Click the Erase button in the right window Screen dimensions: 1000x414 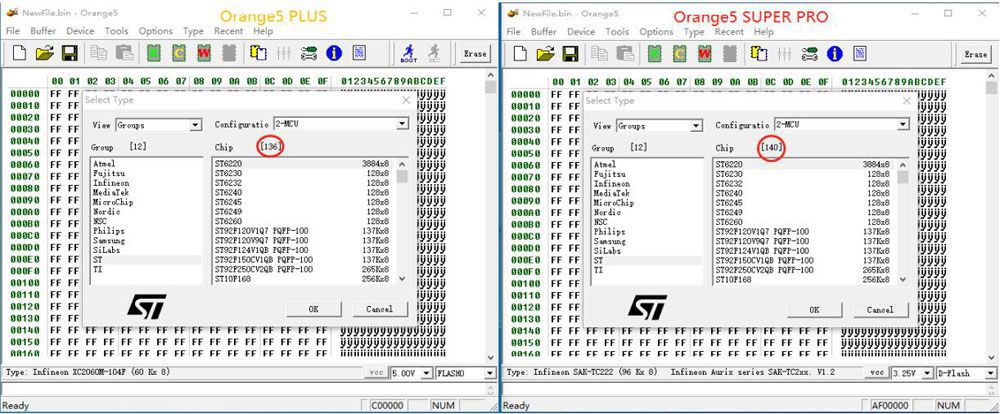click(x=975, y=54)
